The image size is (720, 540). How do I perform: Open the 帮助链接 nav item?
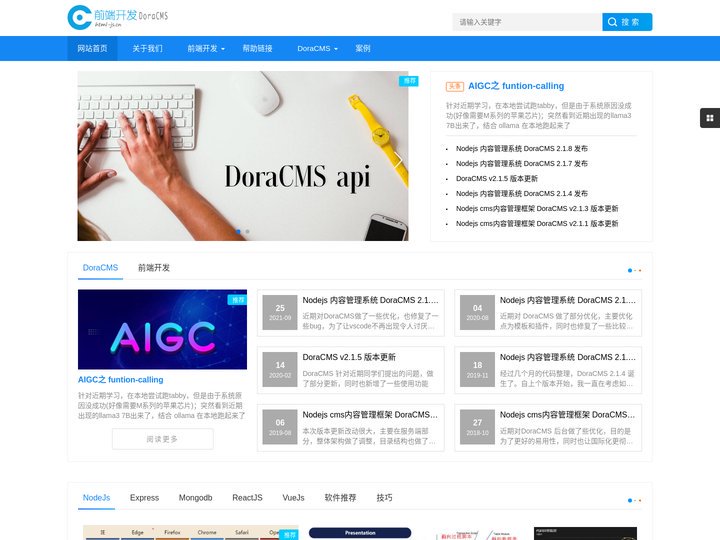258,48
